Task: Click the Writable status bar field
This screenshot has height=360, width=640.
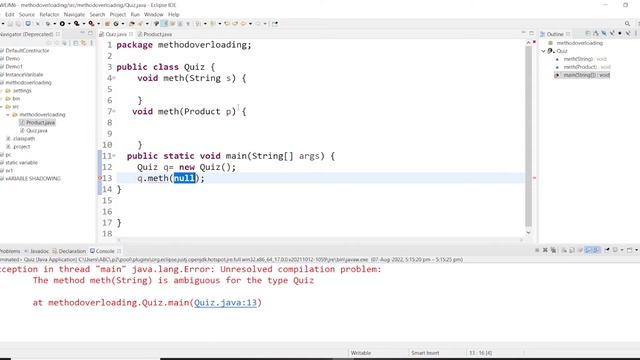Action: click(x=361, y=353)
